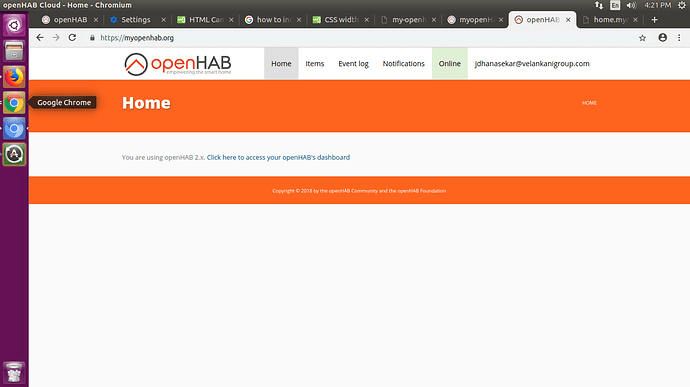Click the openHAB dashboard access link
This screenshot has width=690, height=387.
(278, 157)
